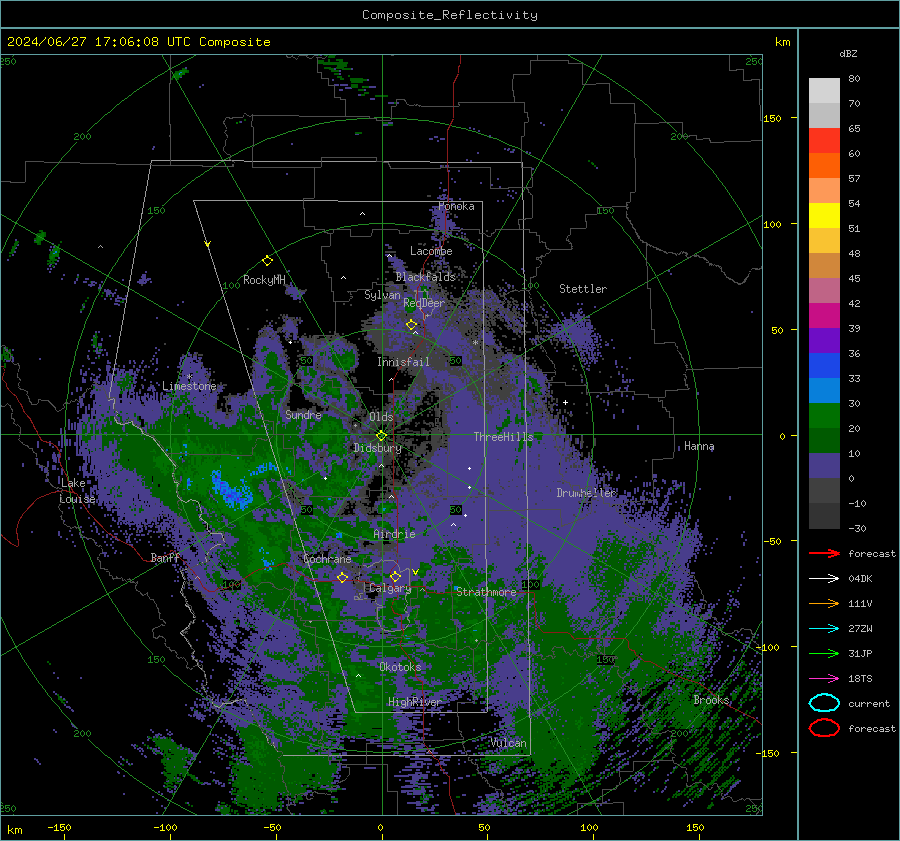Click the Lacombe map label
The image size is (900, 841).
(x=431, y=251)
